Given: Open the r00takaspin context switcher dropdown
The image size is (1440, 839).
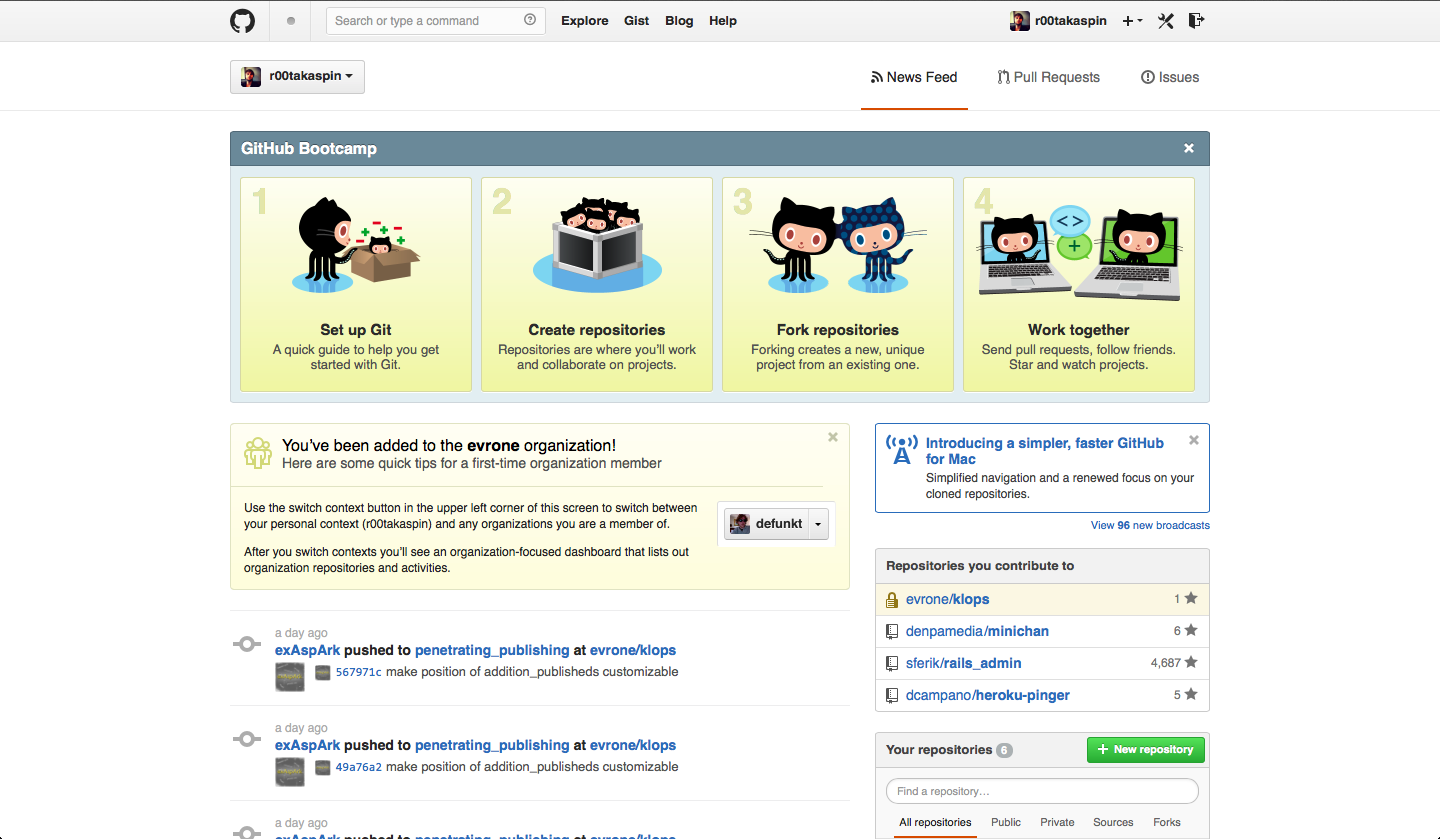Looking at the screenshot, I should [297, 77].
